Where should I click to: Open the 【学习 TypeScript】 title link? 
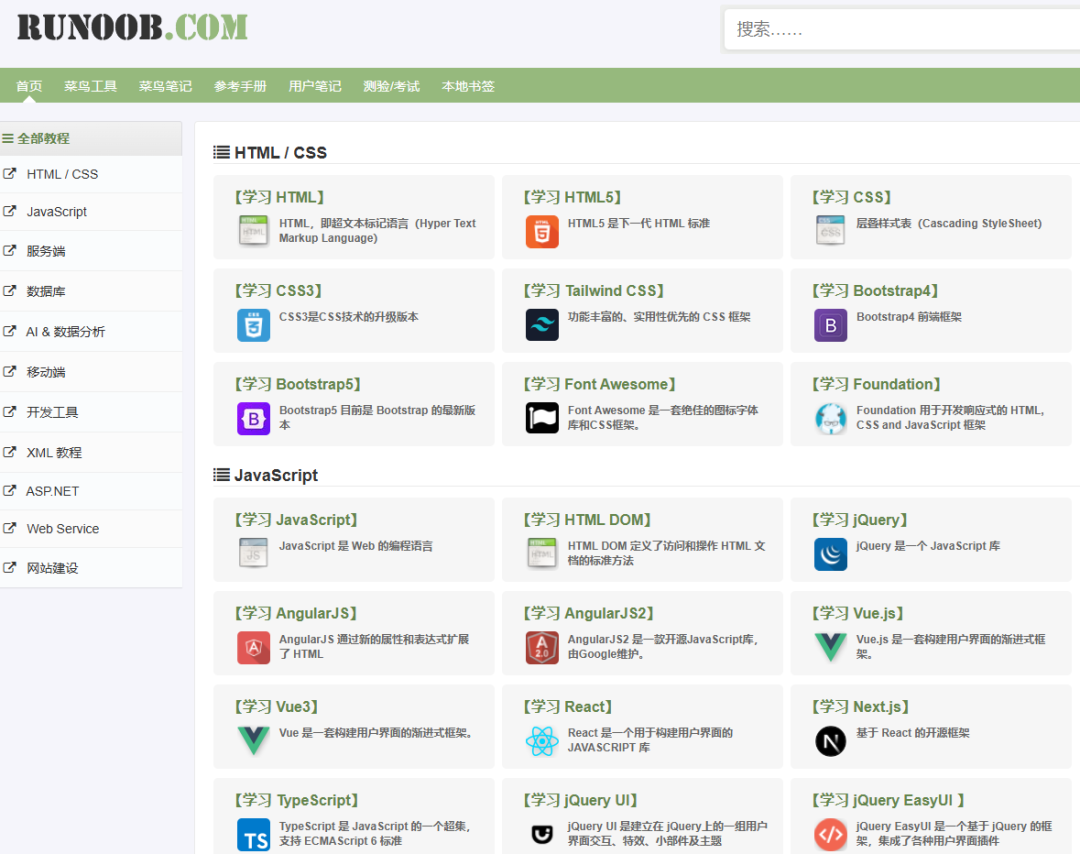click(296, 801)
